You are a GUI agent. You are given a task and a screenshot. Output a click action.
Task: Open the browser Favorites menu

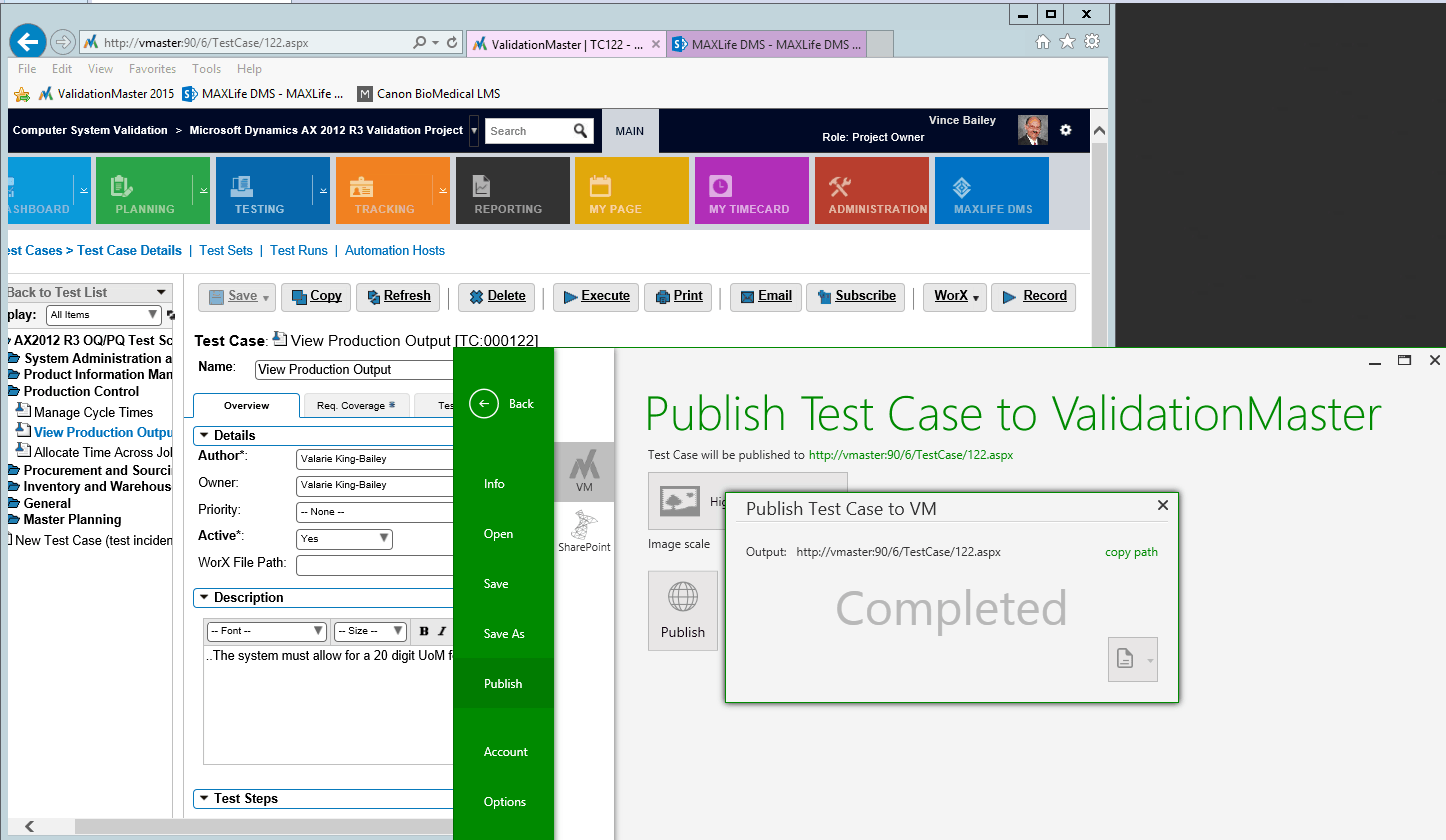pyautogui.click(x=152, y=69)
